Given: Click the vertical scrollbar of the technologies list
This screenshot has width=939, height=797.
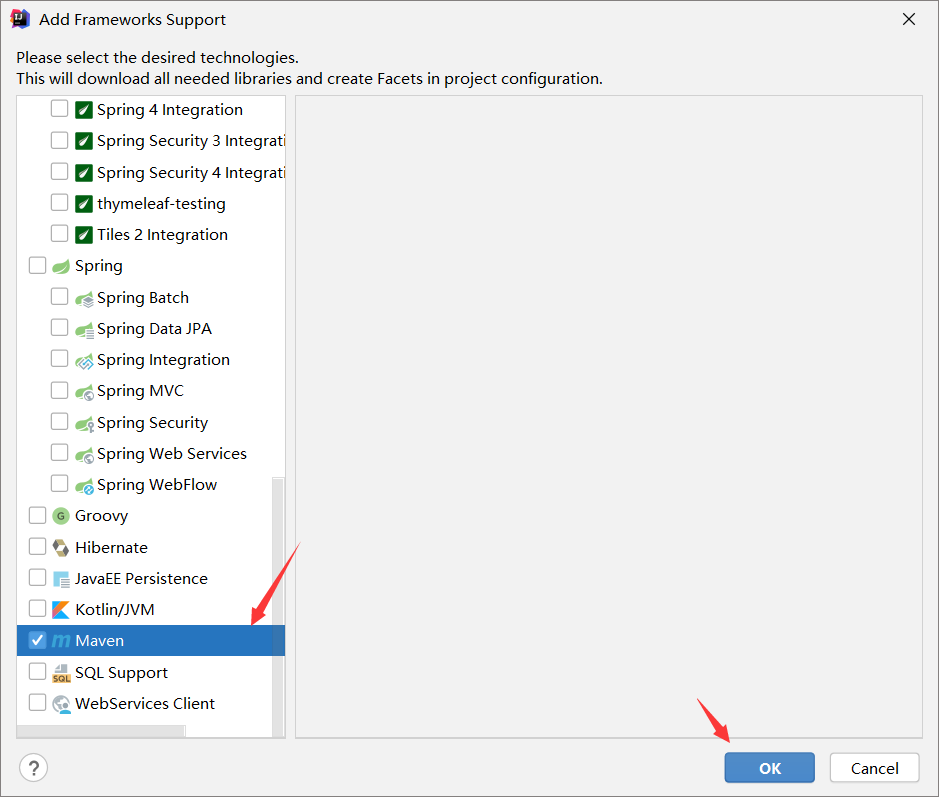Looking at the screenshot, I should [x=278, y=607].
